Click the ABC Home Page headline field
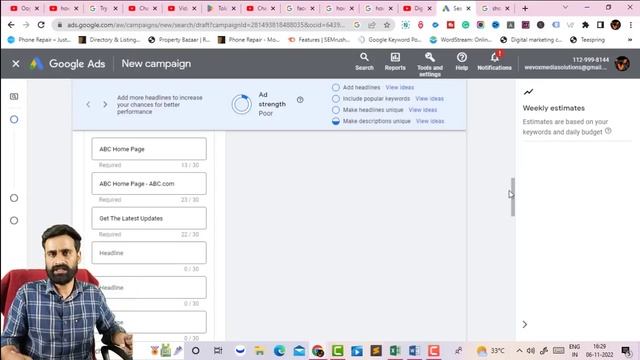Viewport: 640px width, 360px height. (149, 149)
